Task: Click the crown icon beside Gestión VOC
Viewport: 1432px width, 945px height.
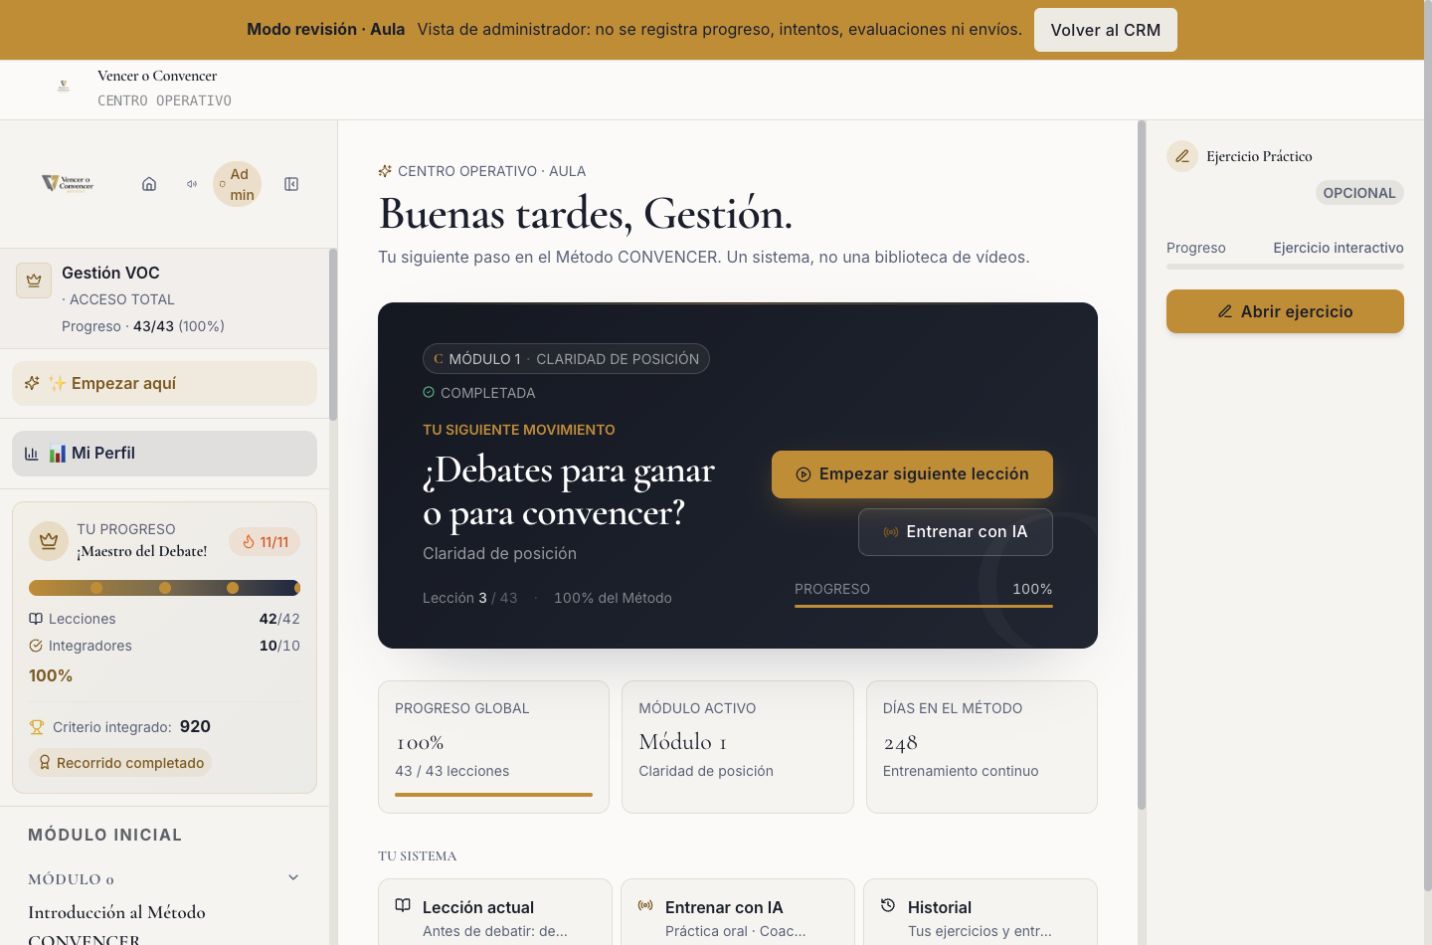Action: click(34, 281)
